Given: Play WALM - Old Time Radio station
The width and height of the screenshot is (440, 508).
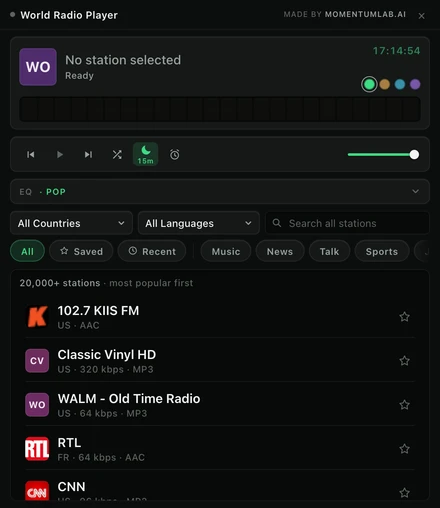Looking at the screenshot, I should 220,405.
